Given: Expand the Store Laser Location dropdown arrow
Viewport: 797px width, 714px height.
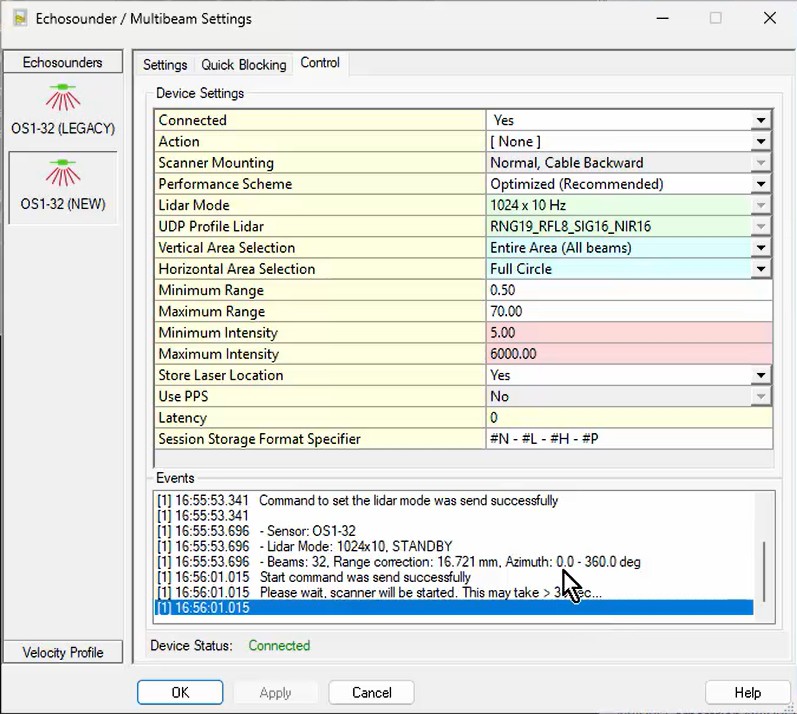Looking at the screenshot, I should click(x=760, y=376).
